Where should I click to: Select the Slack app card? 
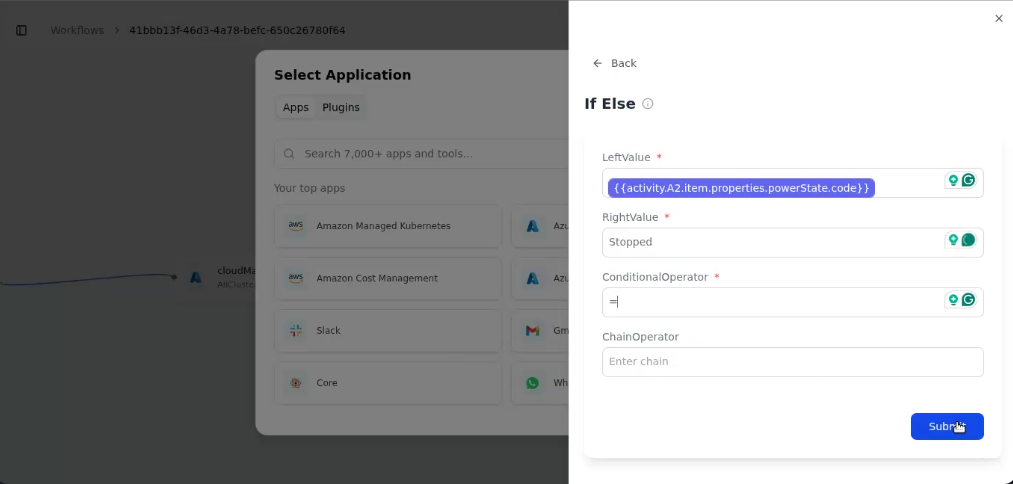(388, 331)
